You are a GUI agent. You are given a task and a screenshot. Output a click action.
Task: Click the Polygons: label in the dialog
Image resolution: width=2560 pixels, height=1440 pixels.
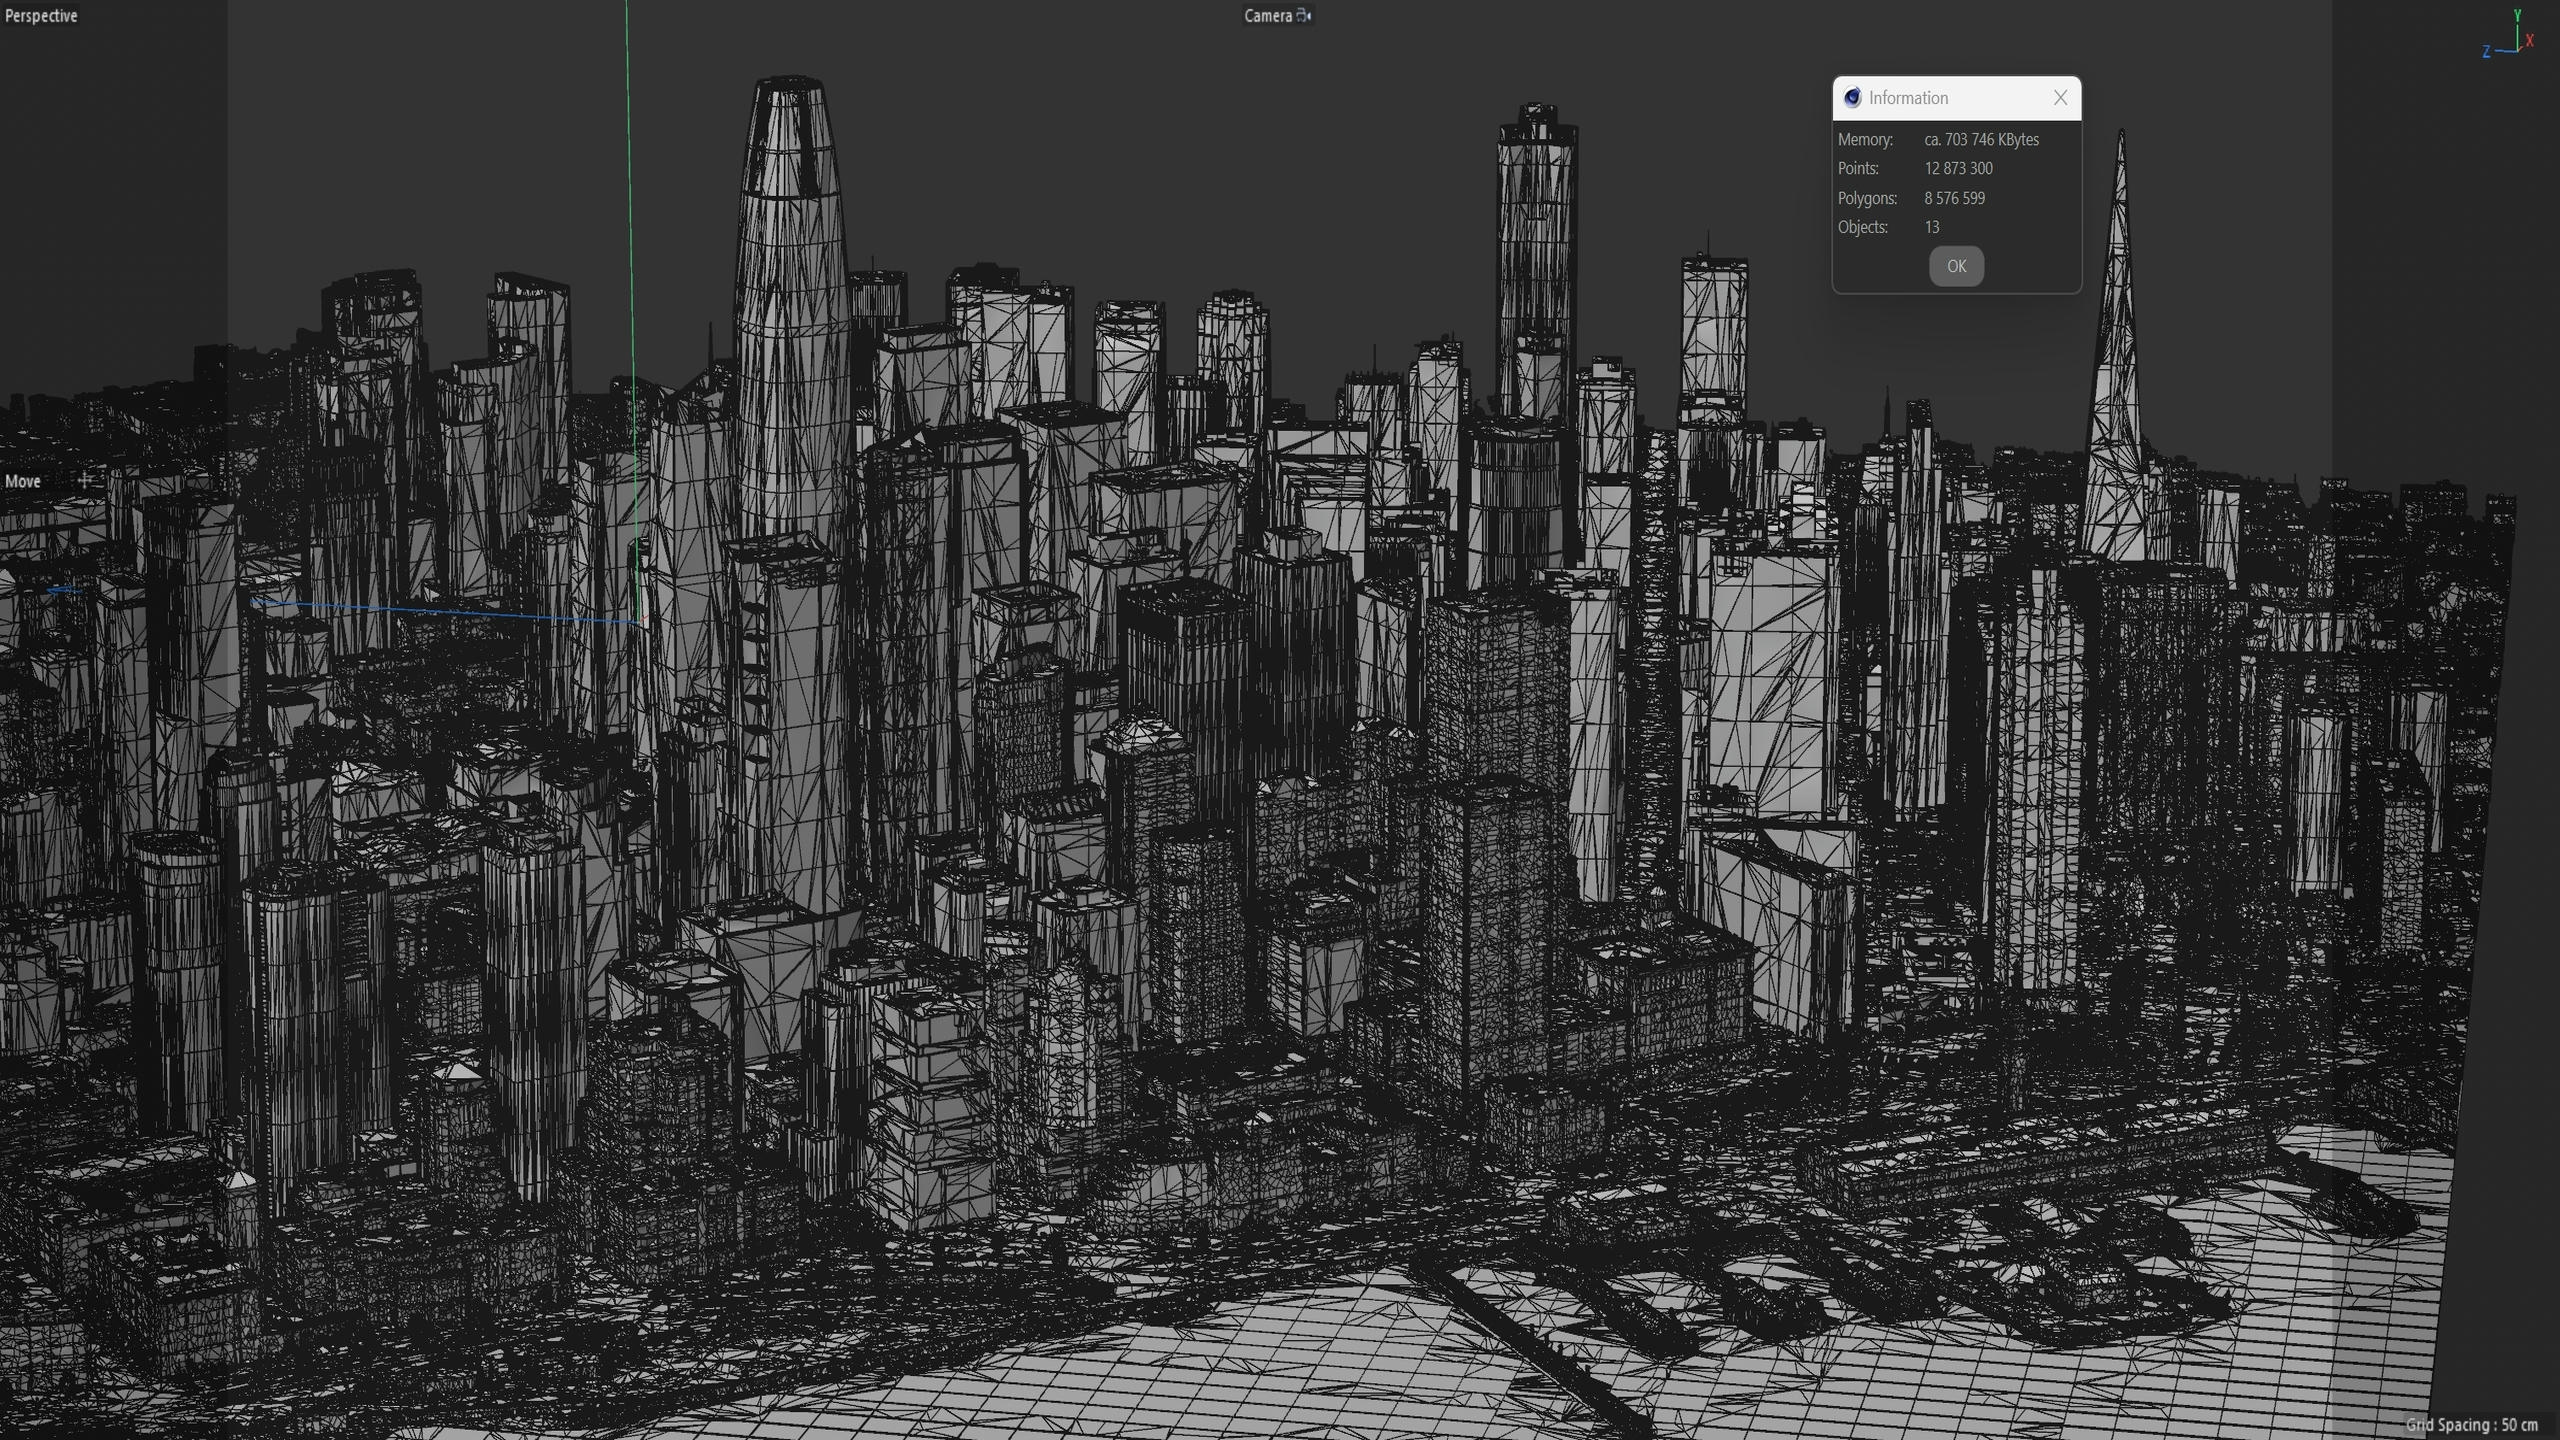(x=1867, y=198)
